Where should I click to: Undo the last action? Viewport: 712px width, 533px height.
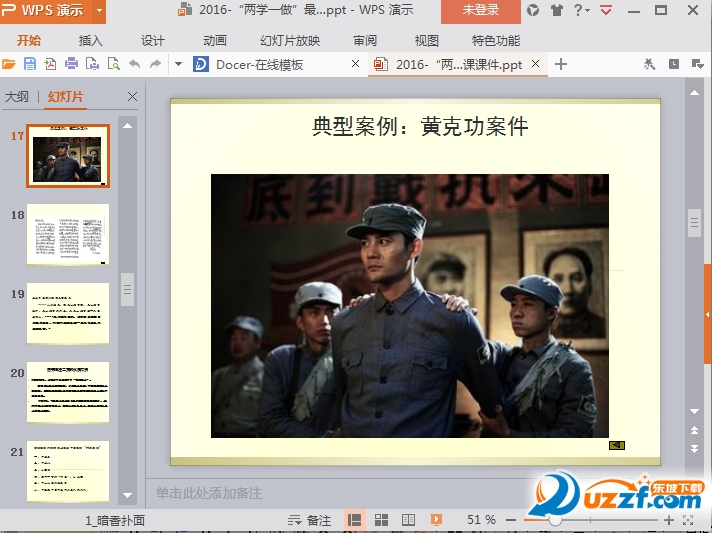tap(134, 64)
